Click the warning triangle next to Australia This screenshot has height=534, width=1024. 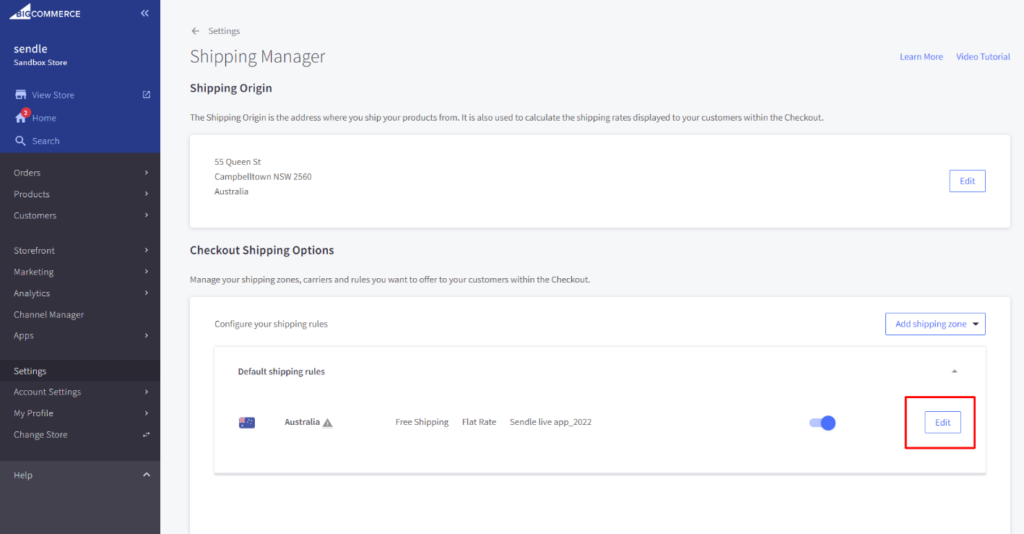[x=327, y=423]
